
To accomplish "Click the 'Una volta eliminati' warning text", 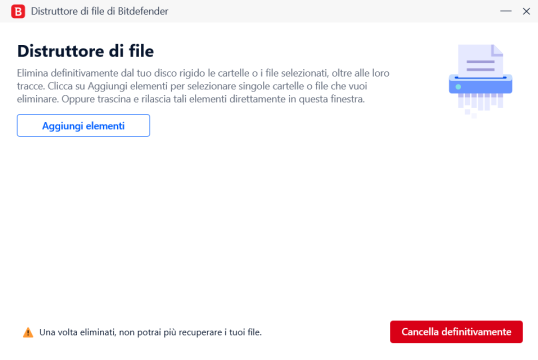I will [x=150, y=332].
